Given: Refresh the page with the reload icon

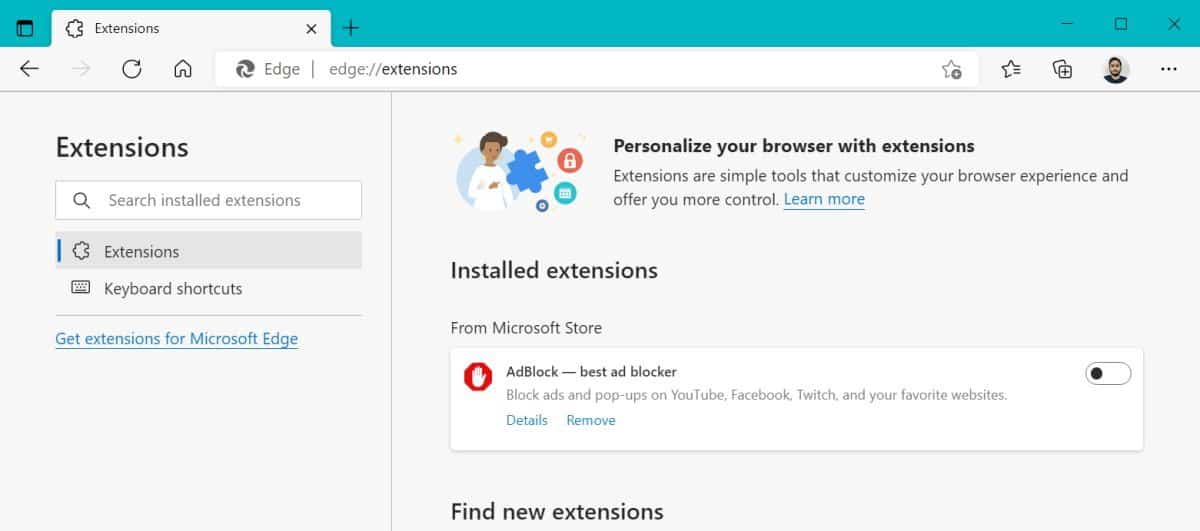Looking at the screenshot, I should (x=131, y=69).
